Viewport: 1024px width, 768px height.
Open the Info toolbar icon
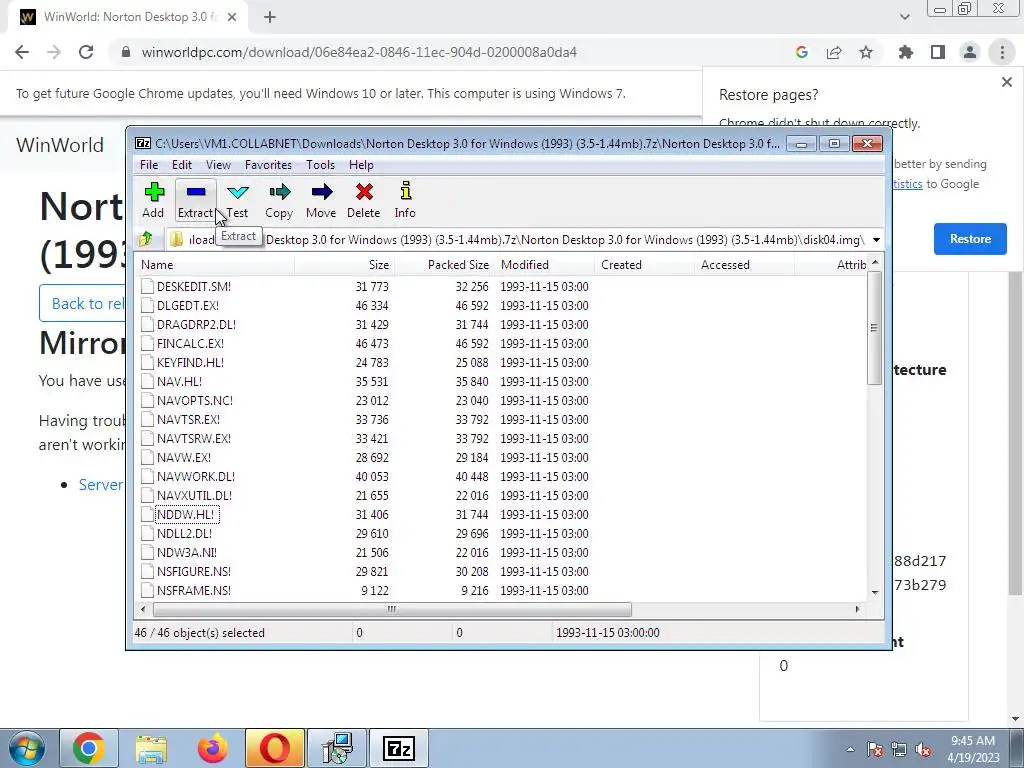click(x=405, y=200)
